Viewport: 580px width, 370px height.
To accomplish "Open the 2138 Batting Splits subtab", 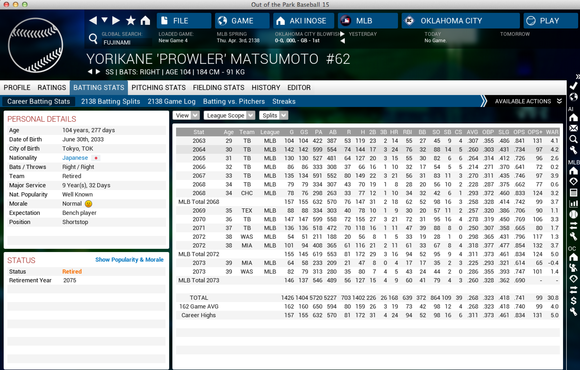I will (x=111, y=101).
